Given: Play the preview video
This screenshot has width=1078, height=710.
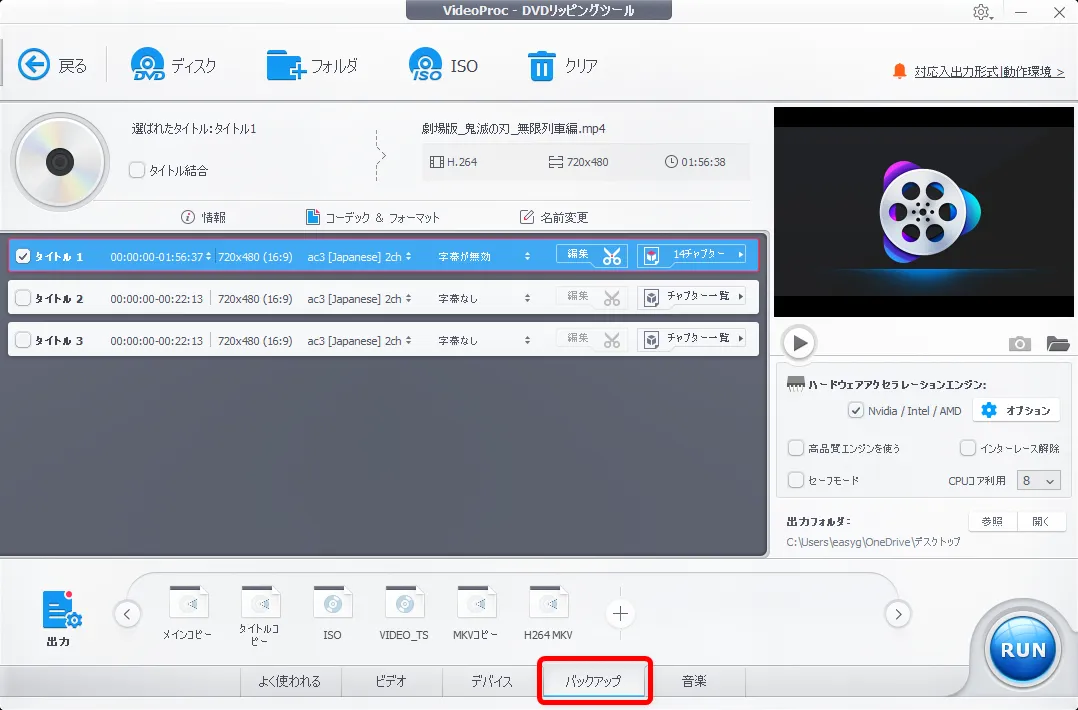Looking at the screenshot, I should 799,342.
